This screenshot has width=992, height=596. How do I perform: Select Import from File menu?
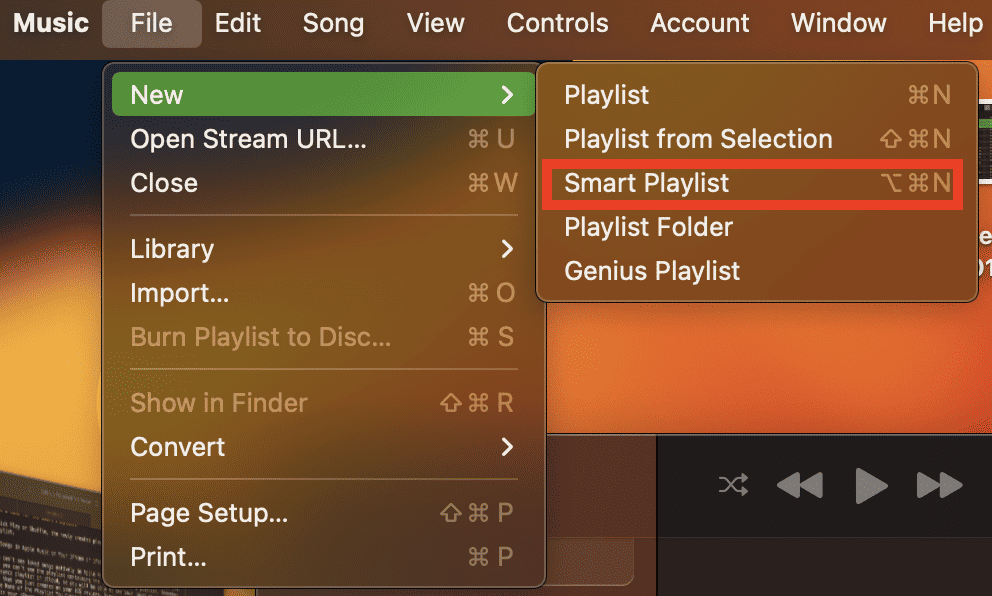coord(180,293)
